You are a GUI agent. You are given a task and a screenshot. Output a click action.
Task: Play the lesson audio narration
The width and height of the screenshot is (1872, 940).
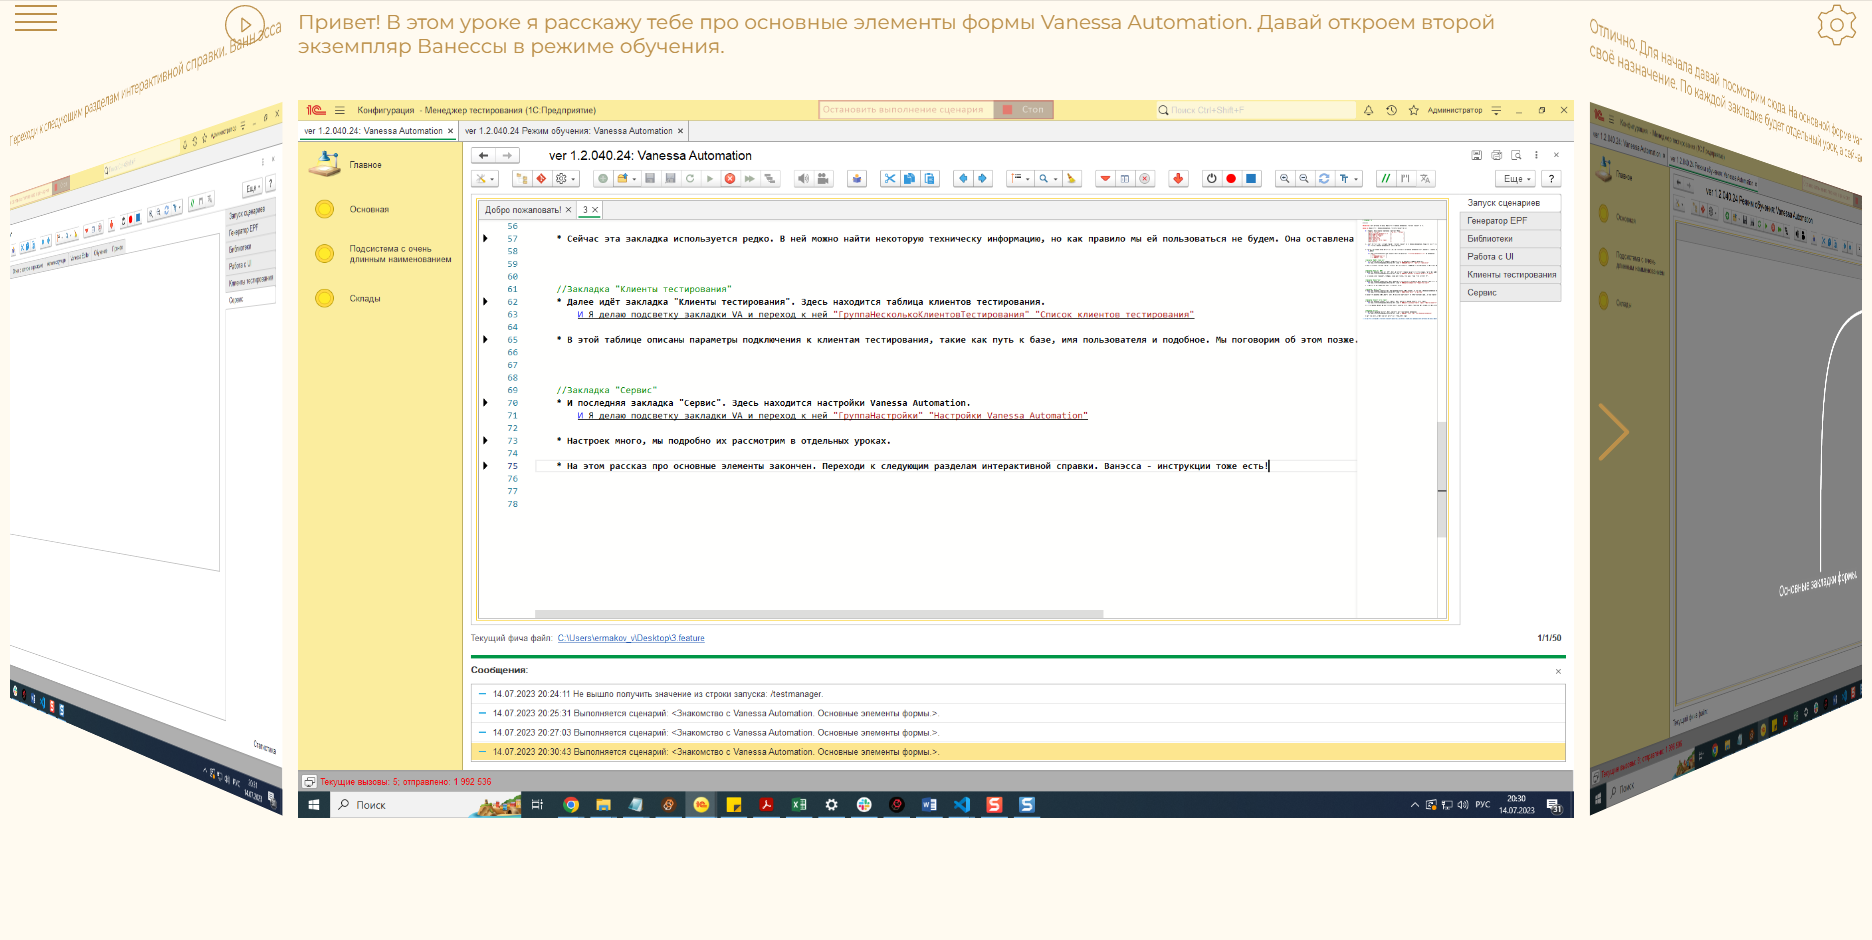[244, 24]
